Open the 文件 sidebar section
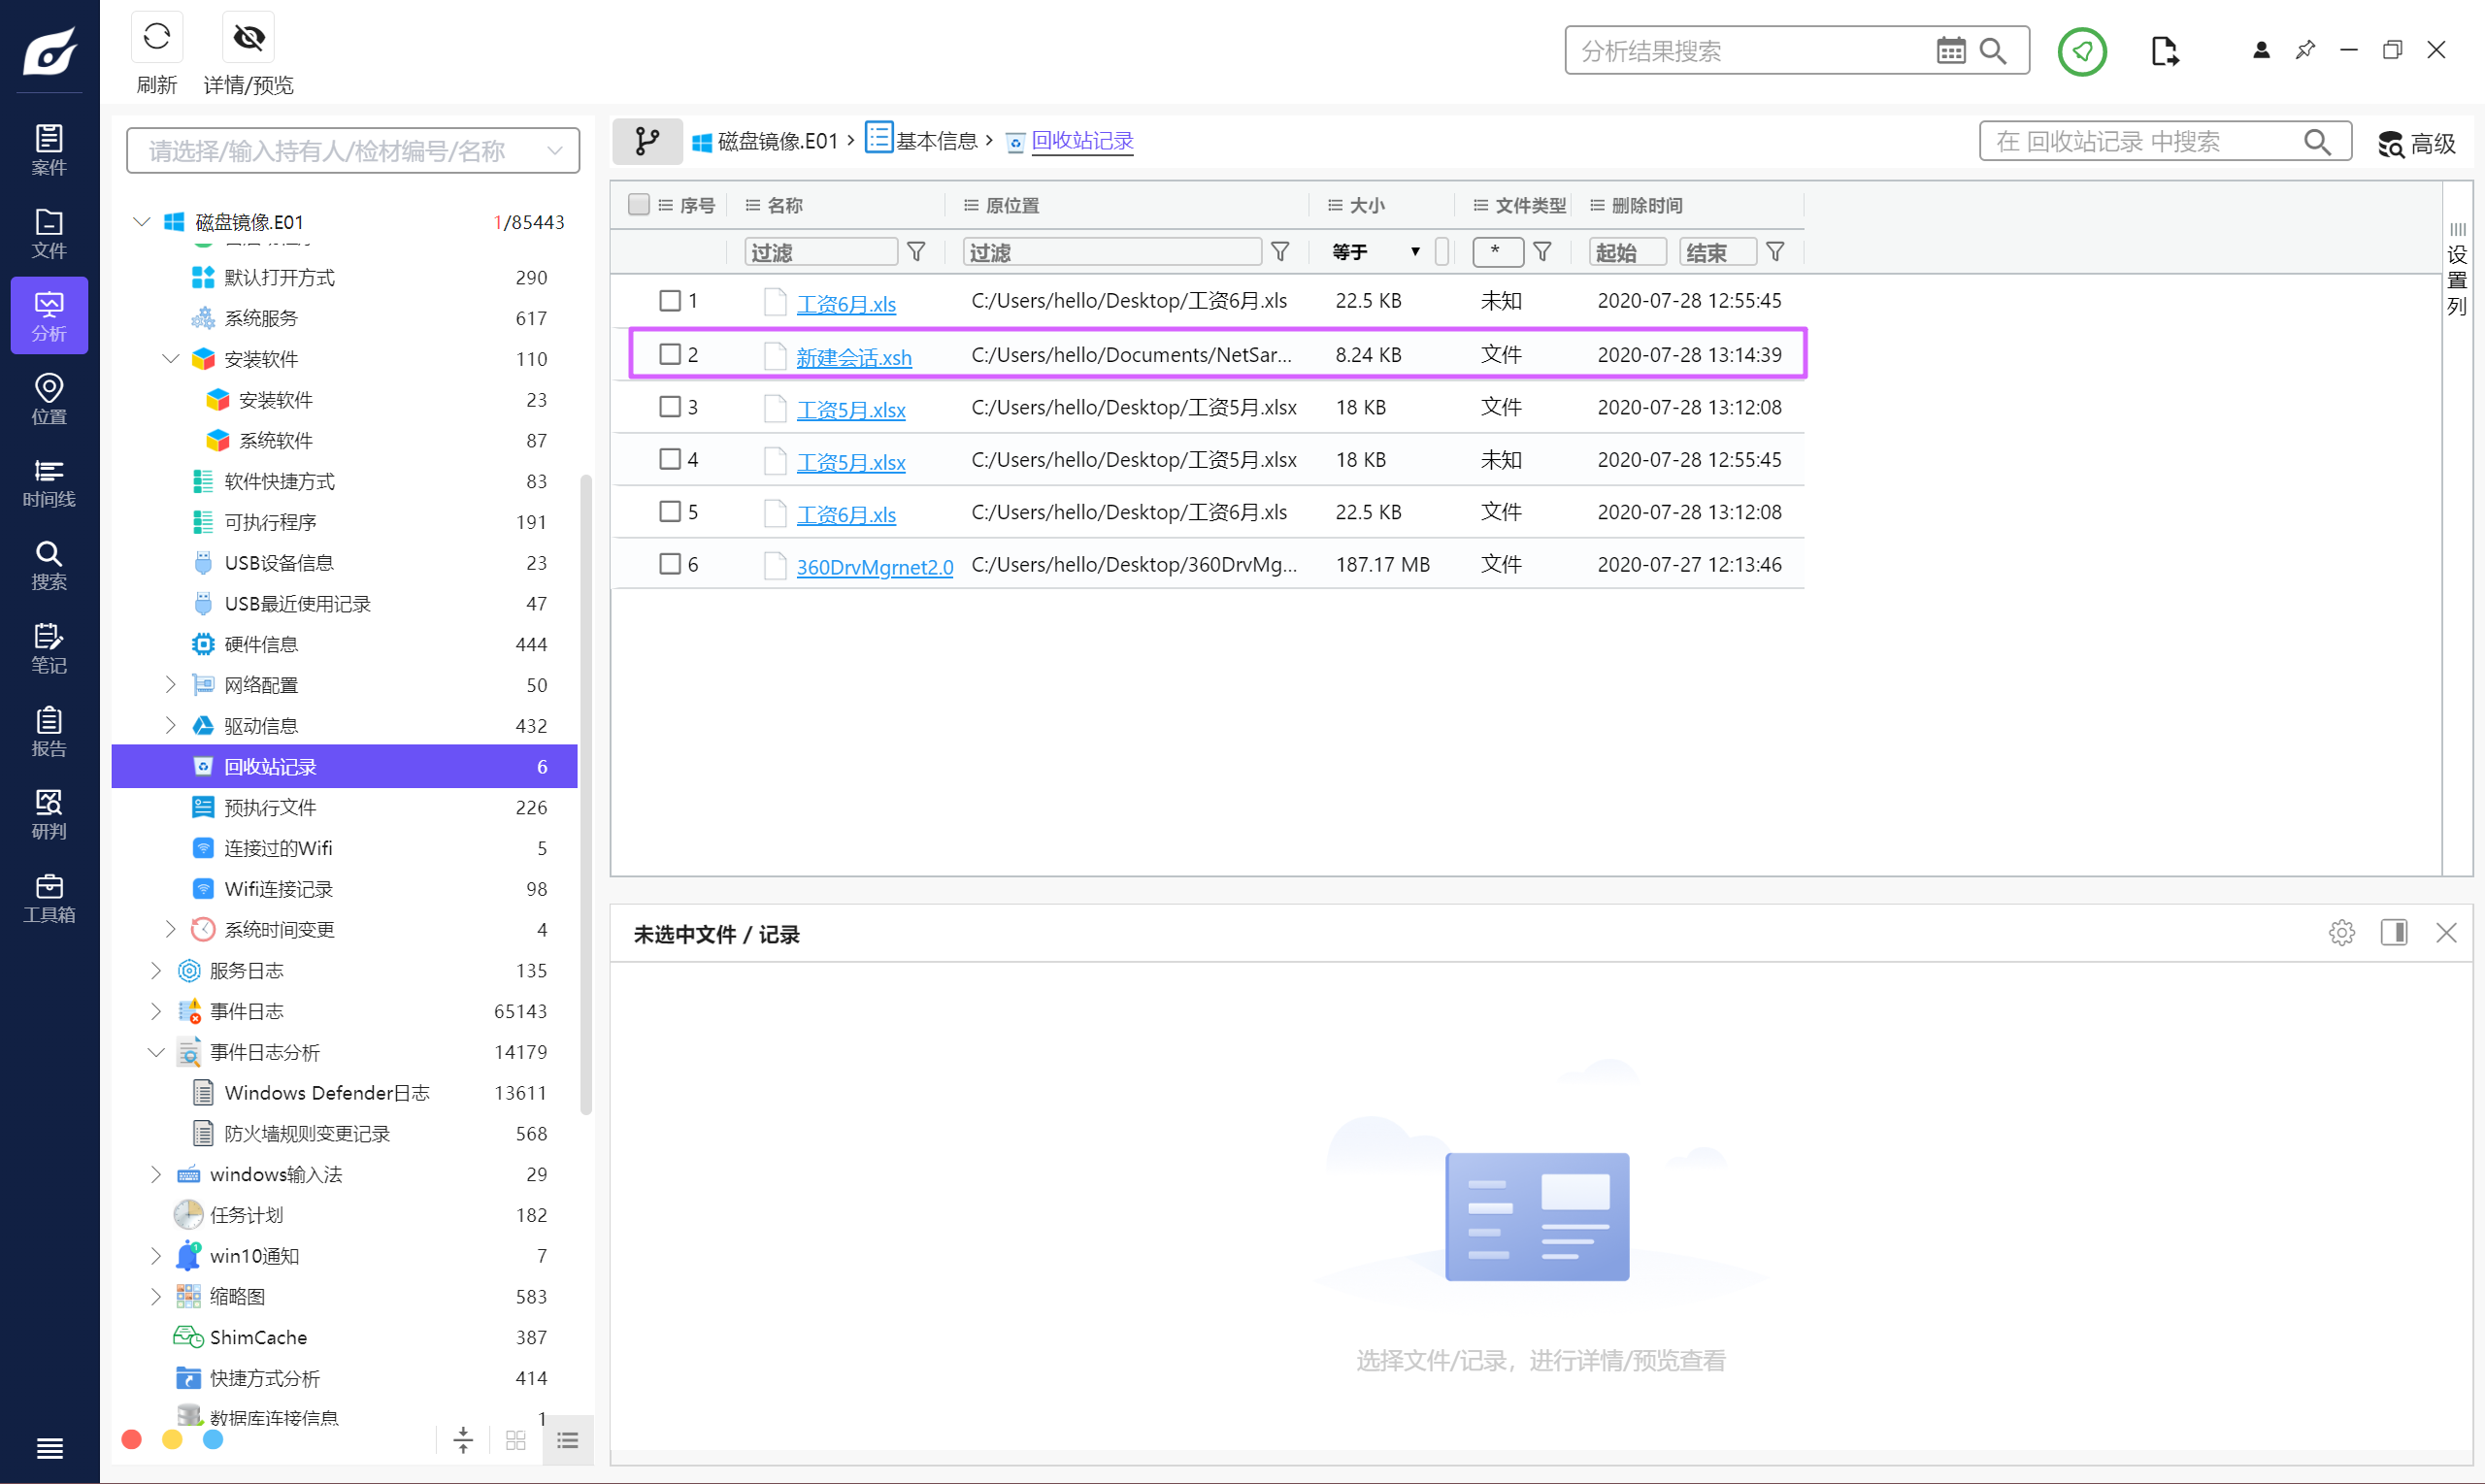 49,233
